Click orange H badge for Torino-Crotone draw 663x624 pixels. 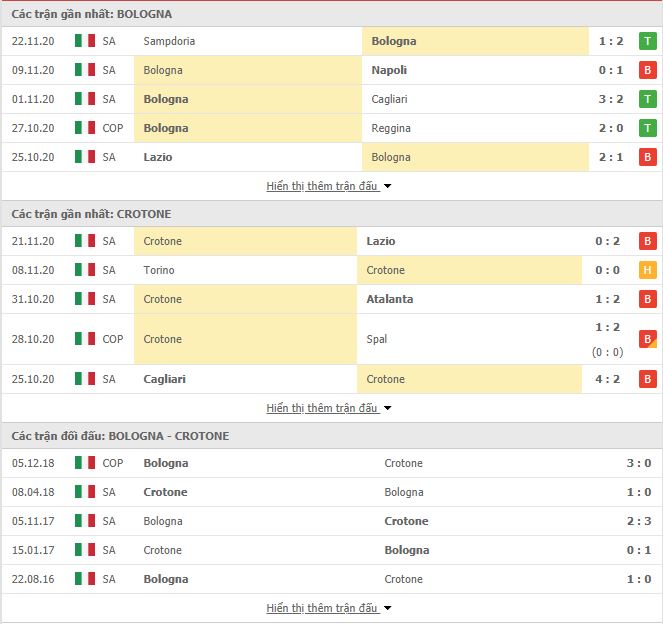tap(647, 270)
